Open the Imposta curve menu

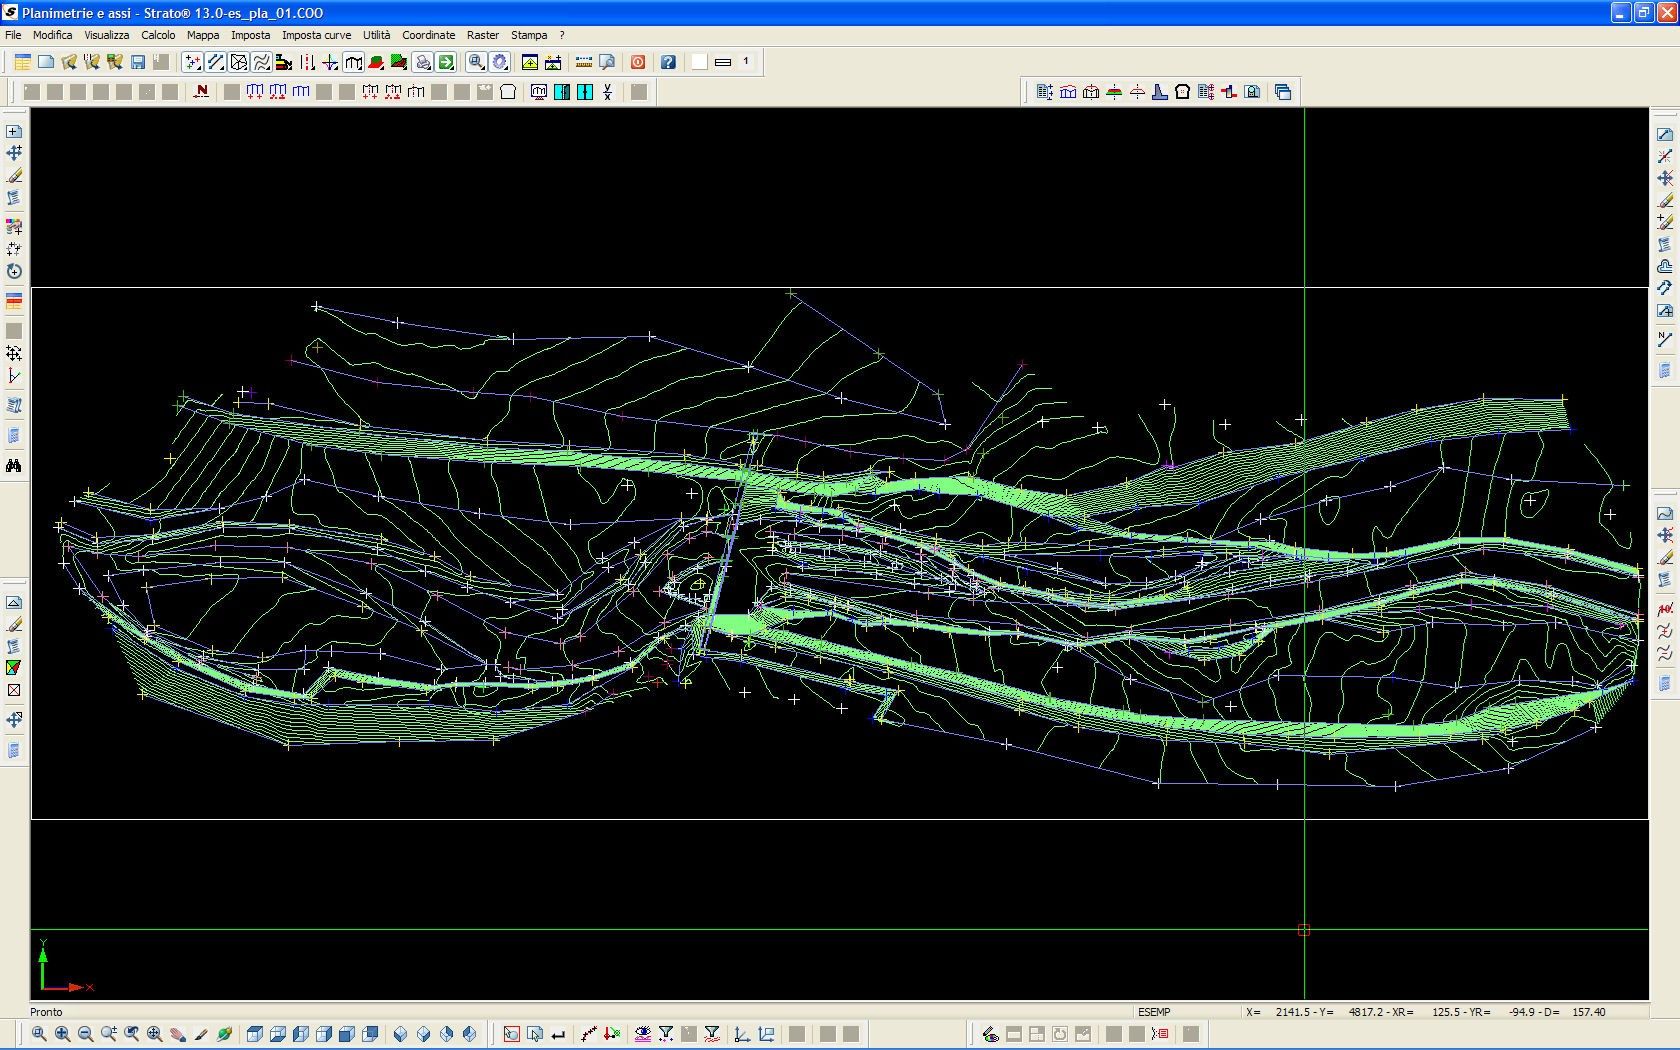(x=317, y=35)
